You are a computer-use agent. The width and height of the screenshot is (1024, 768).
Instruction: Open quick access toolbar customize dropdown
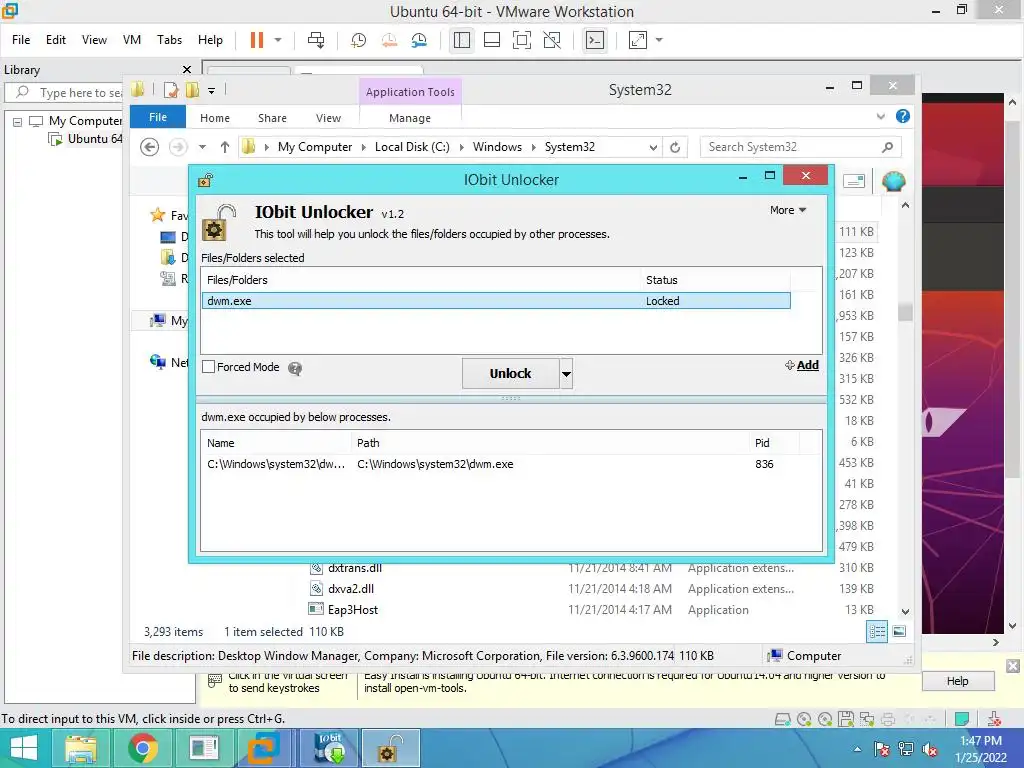click(212, 91)
